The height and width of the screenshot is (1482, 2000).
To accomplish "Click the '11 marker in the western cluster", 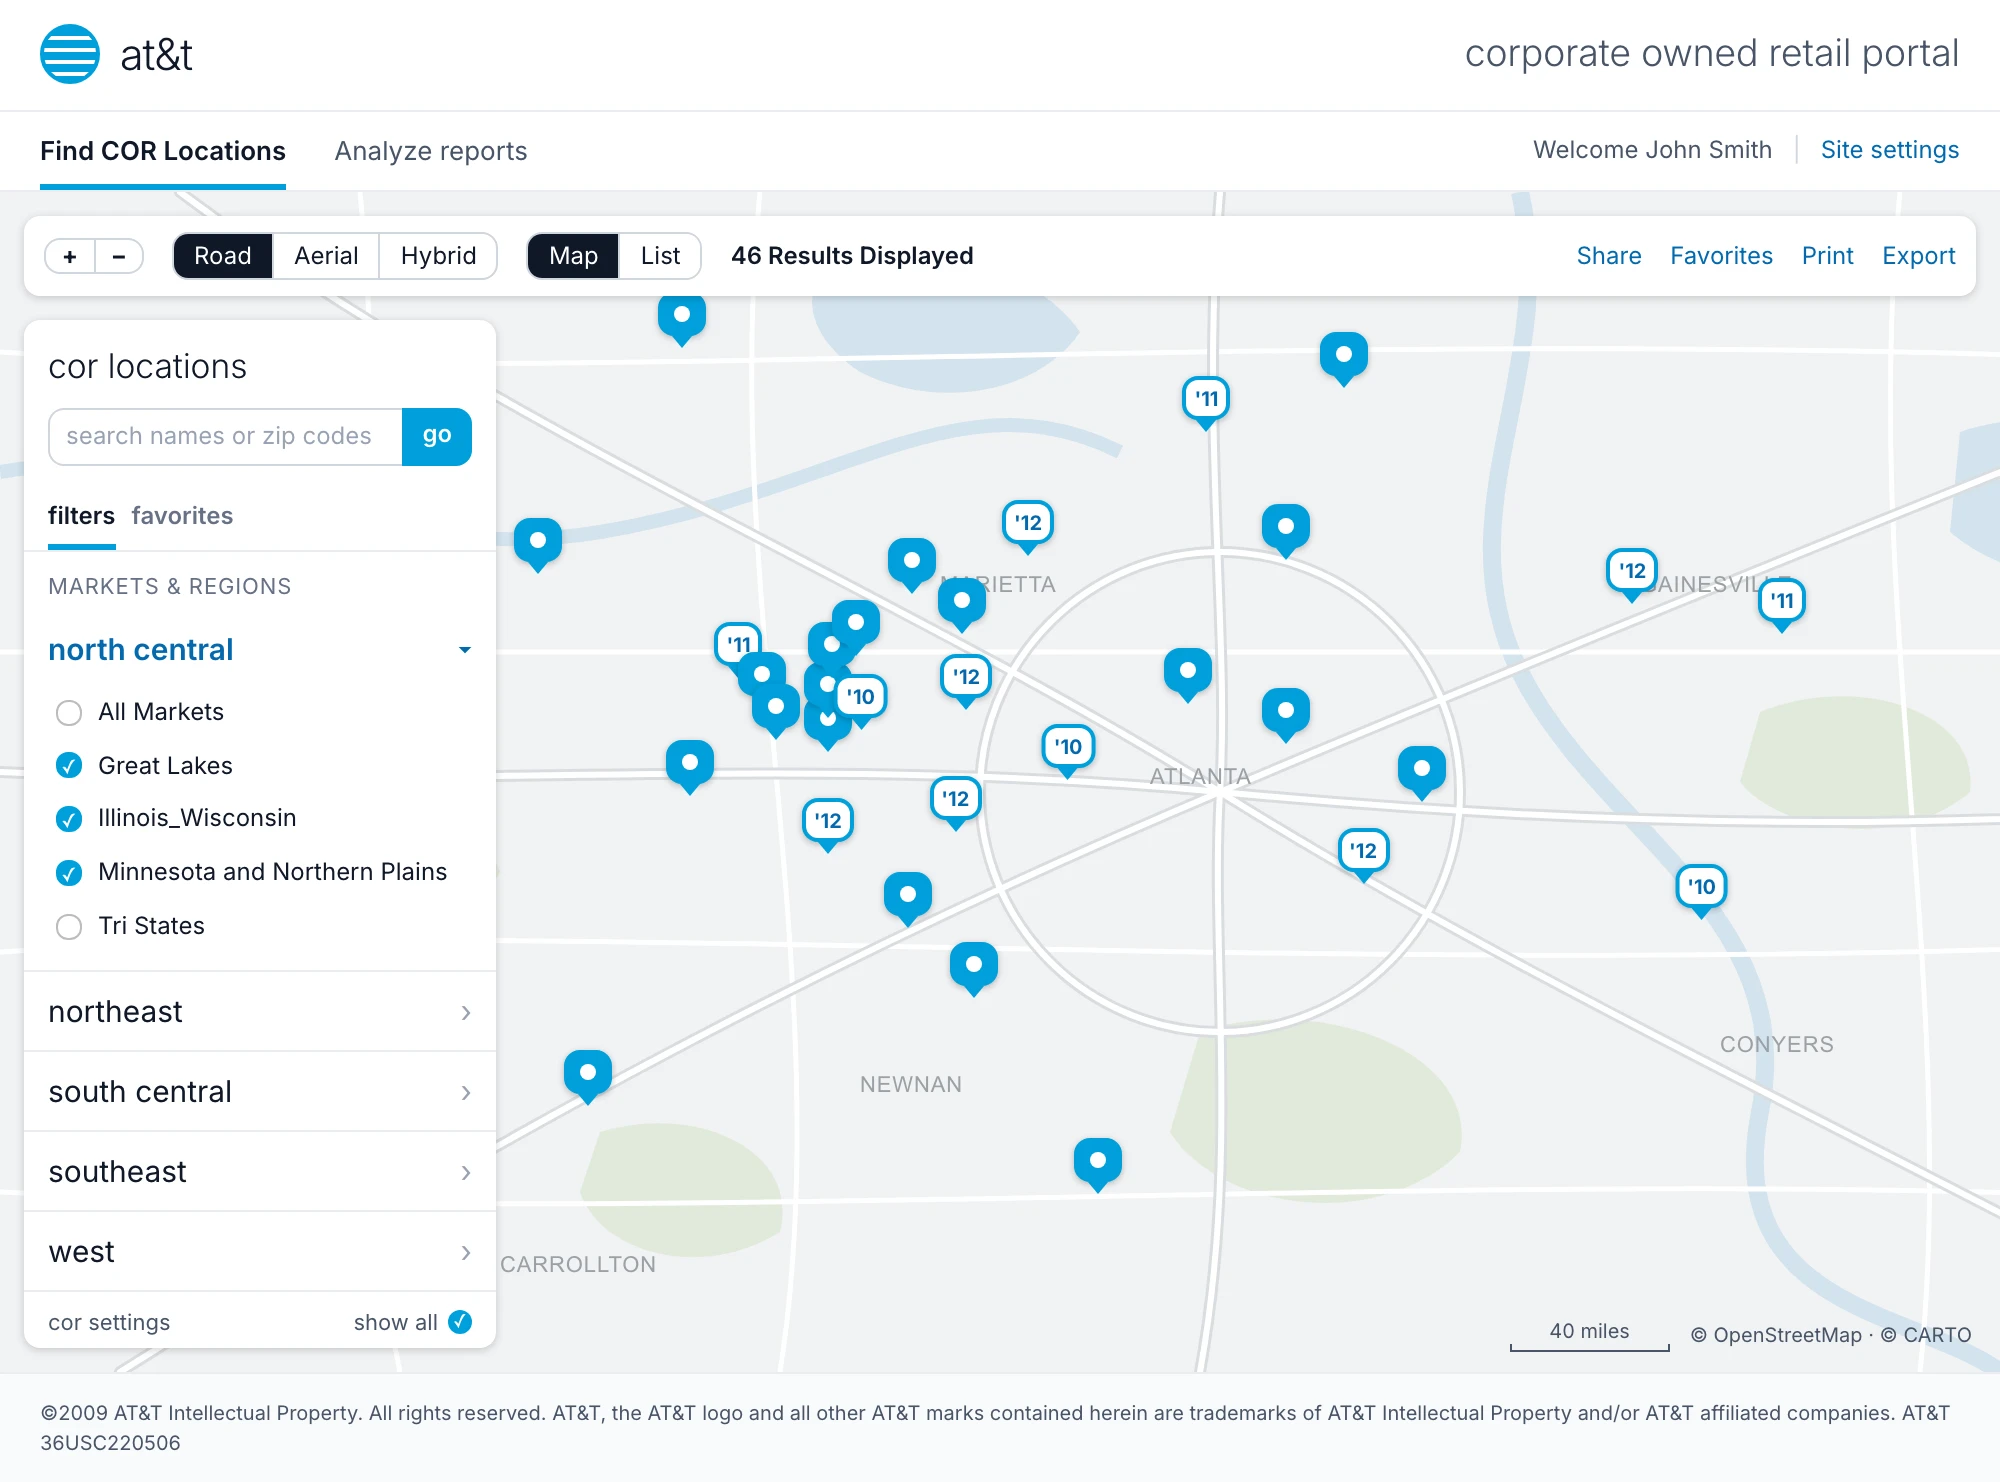I will [x=738, y=644].
